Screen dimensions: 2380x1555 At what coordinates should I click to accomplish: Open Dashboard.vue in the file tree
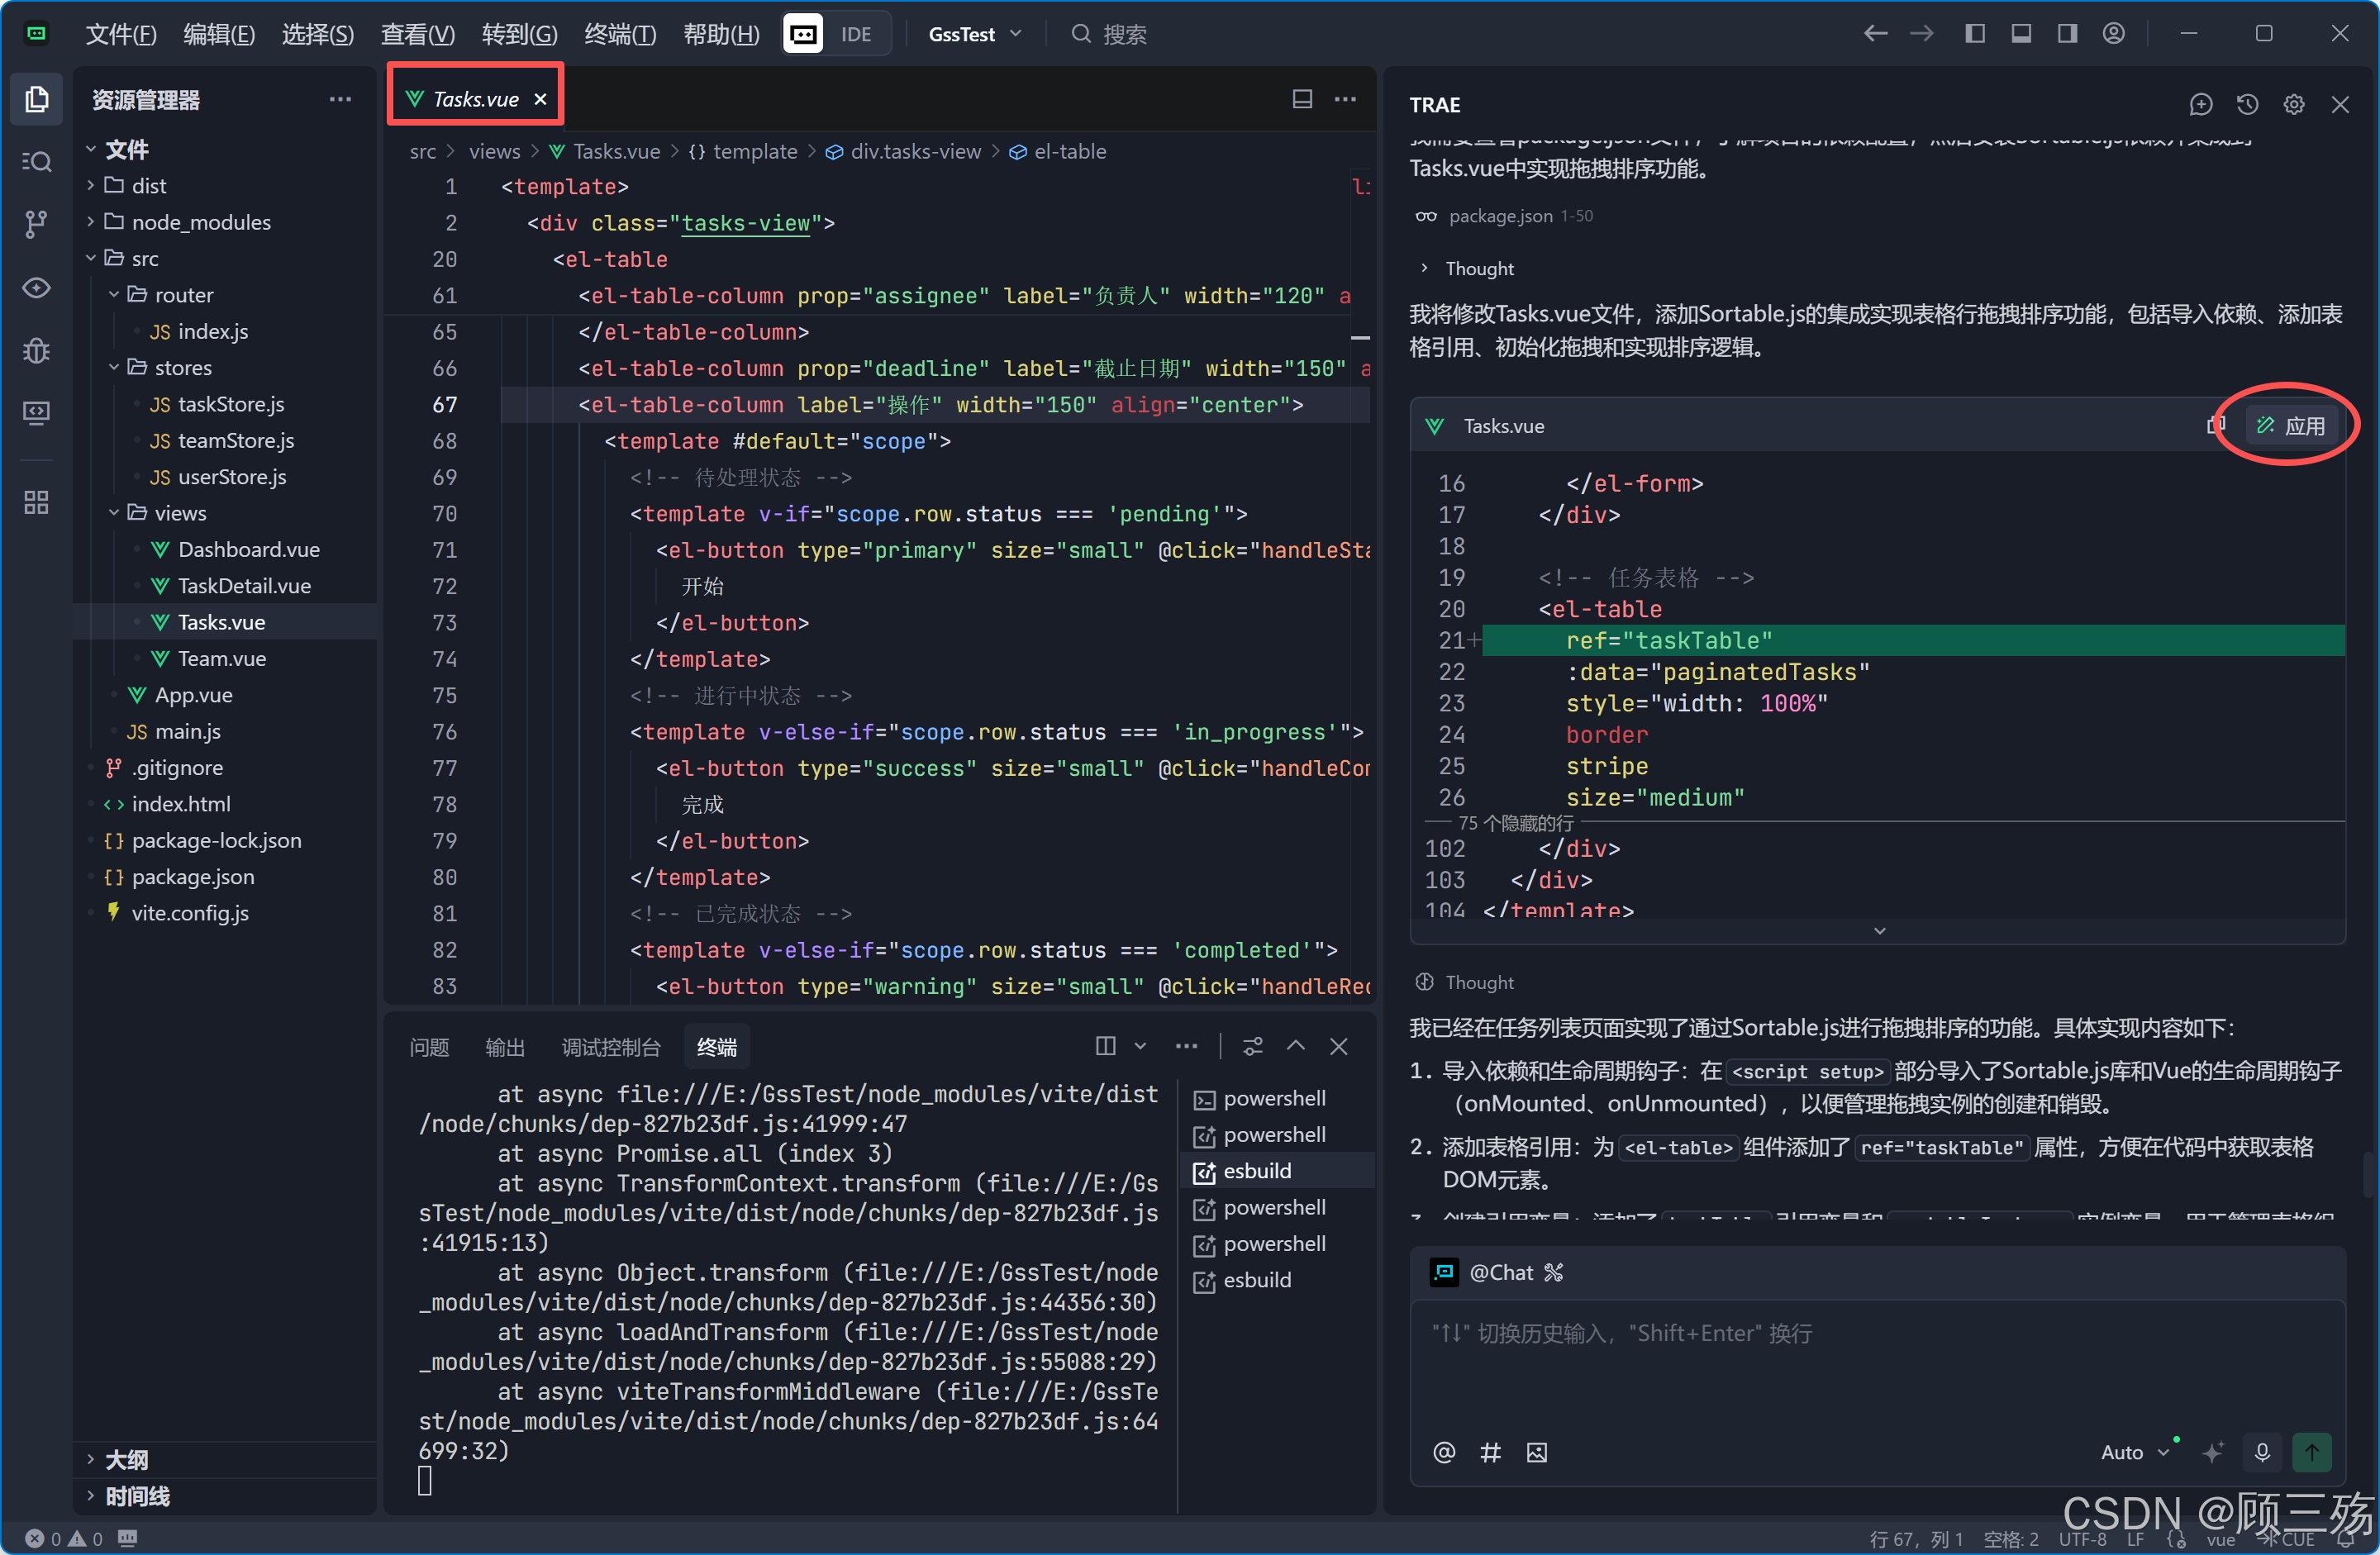pos(248,549)
